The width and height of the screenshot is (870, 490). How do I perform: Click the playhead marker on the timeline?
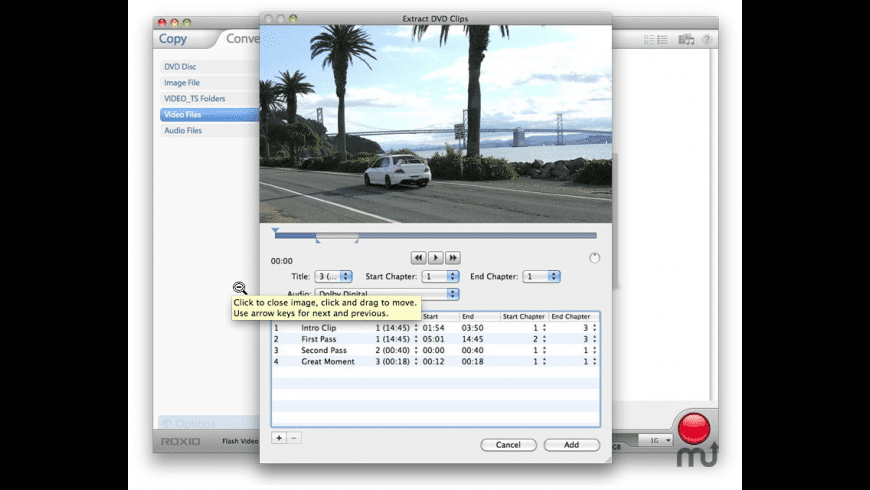(275, 231)
